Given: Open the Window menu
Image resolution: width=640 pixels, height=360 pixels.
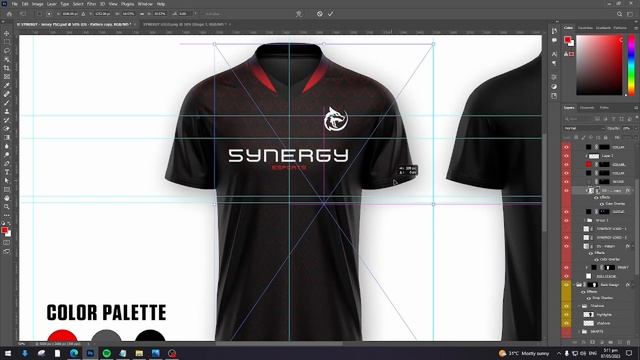Looking at the screenshot, I should click(x=145, y=4).
